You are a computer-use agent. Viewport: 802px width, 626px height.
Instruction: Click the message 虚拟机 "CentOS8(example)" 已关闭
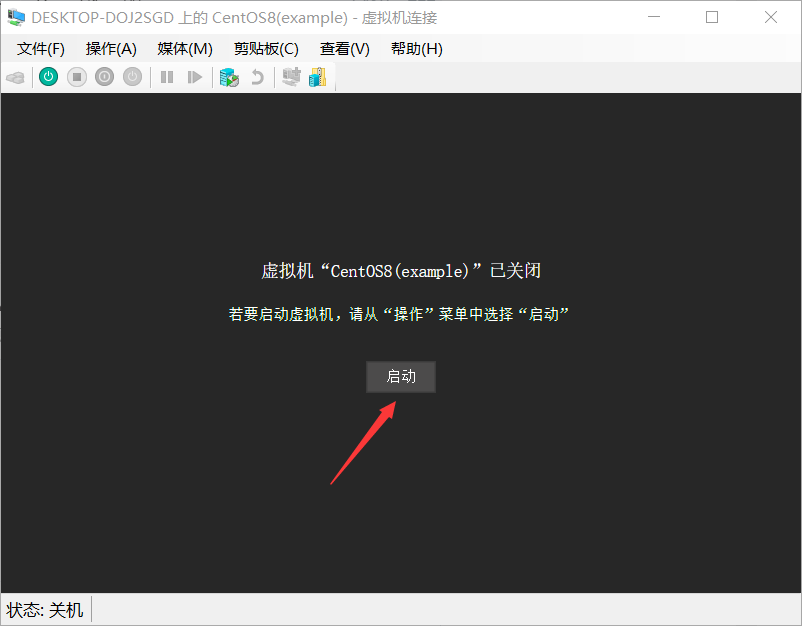point(401,271)
